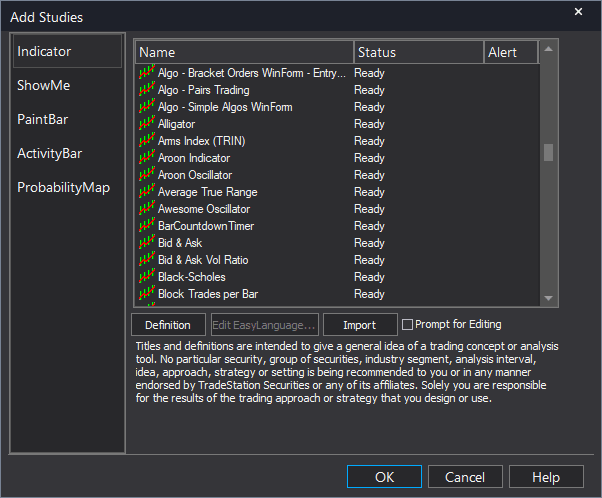Choose the Black-Scholes indicator name
Image resolution: width=602 pixels, height=498 pixels.
pos(192,276)
